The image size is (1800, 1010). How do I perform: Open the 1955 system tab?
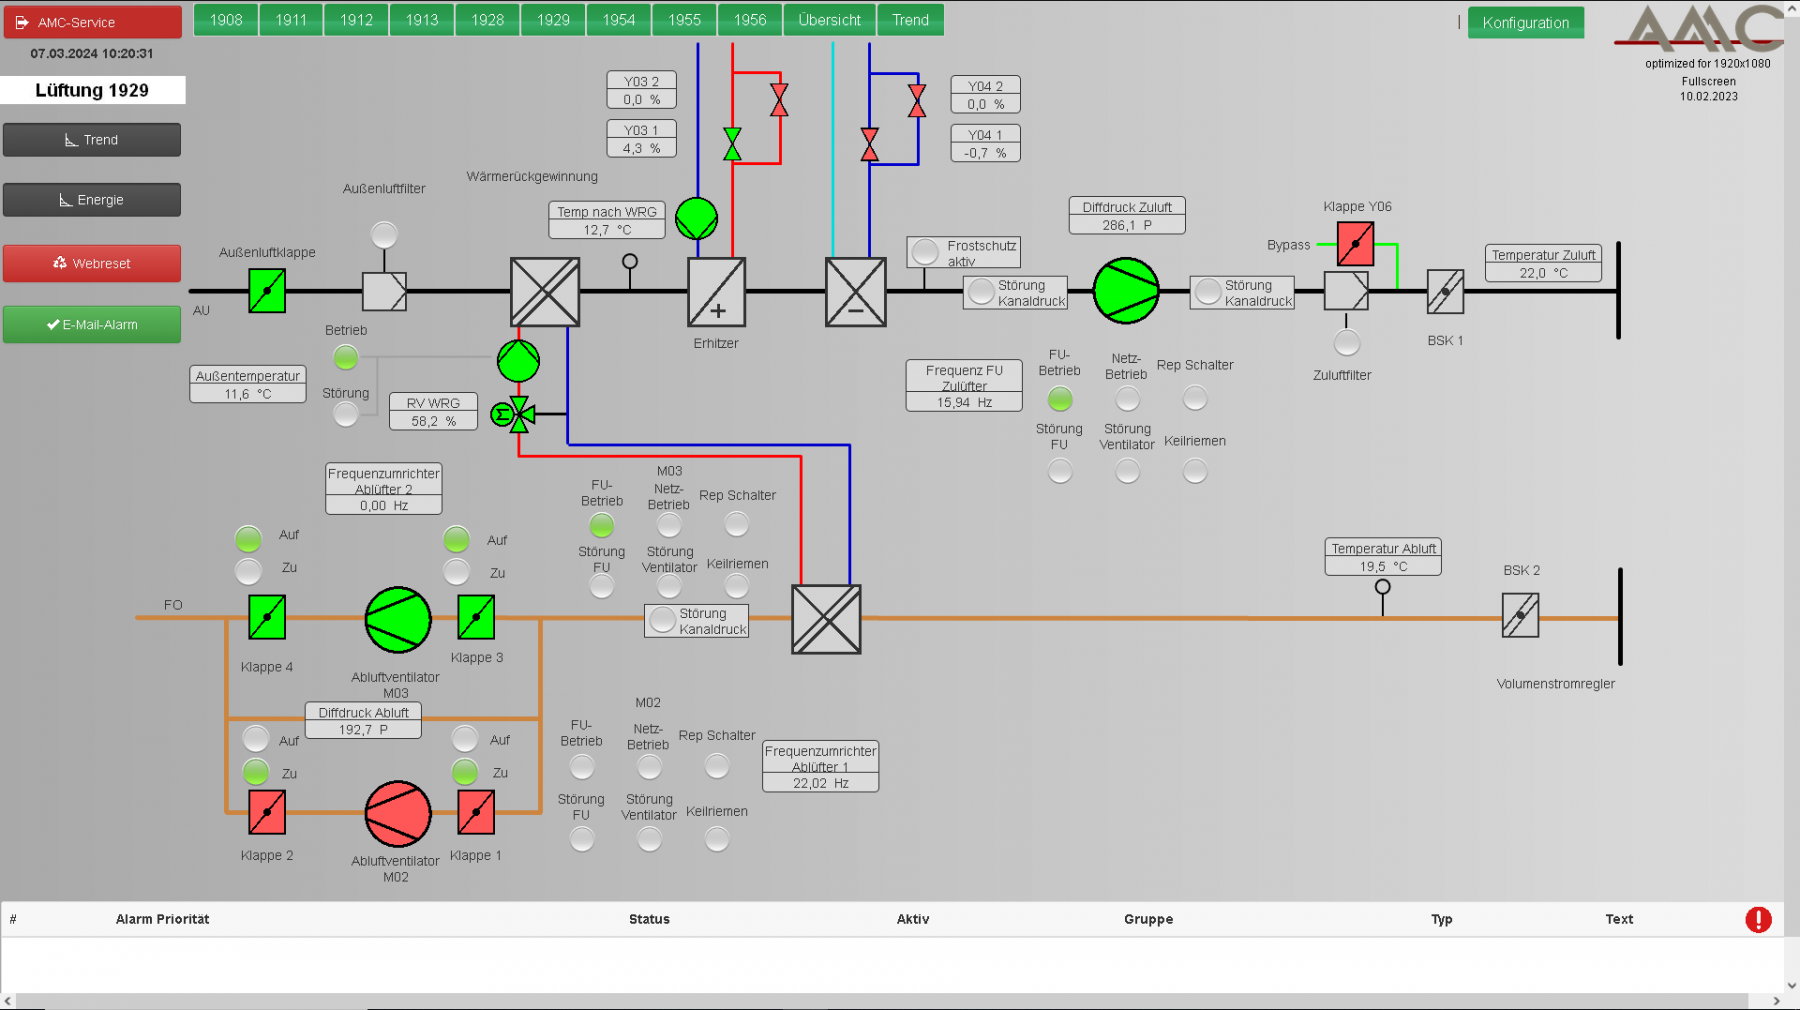tap(683, 19)
